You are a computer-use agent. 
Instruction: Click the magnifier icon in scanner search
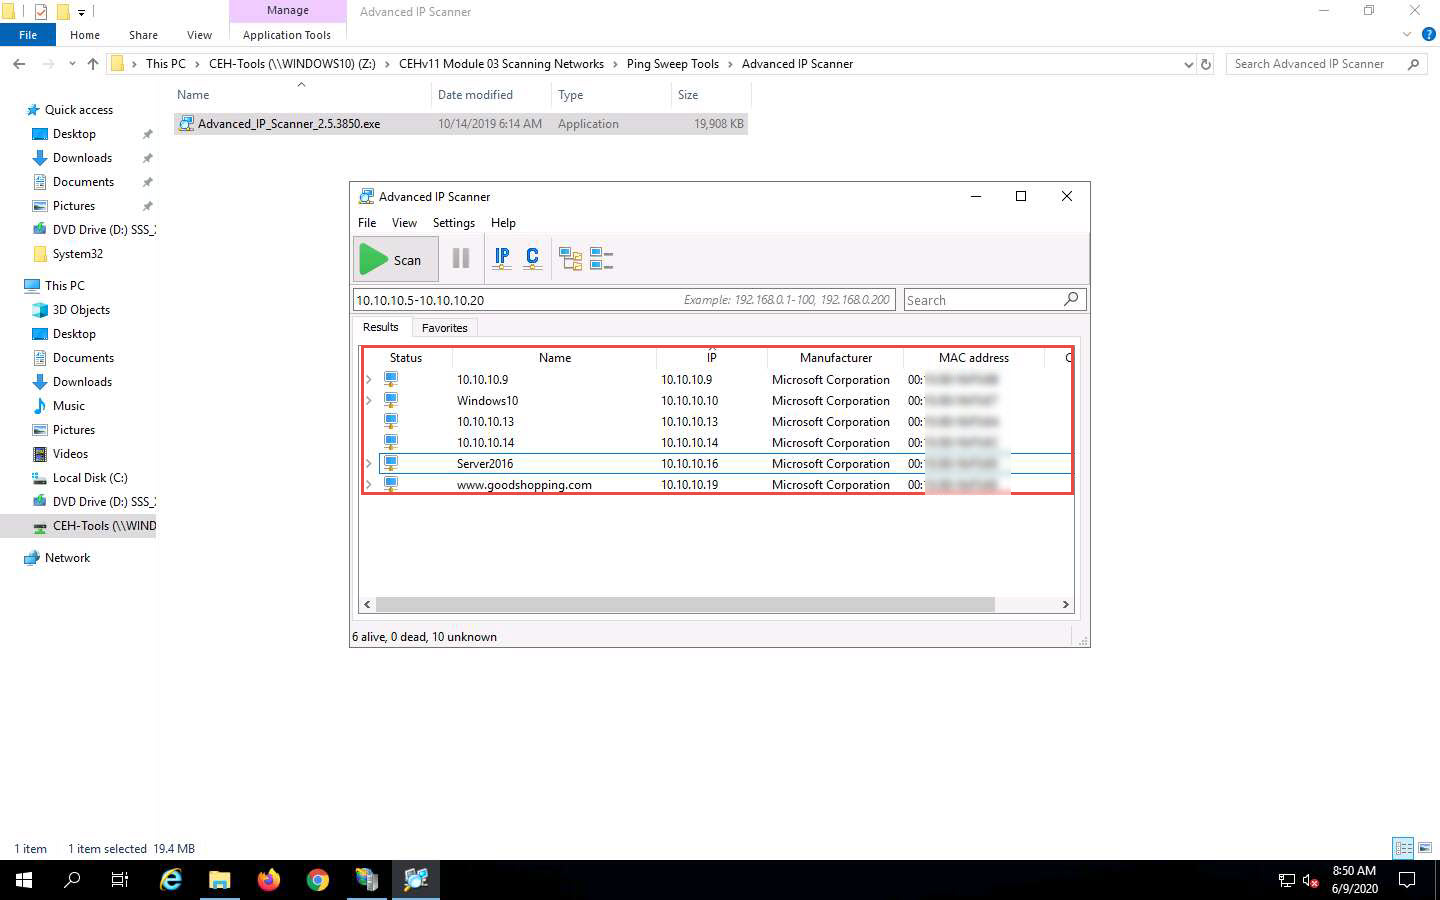[1072, 299]
